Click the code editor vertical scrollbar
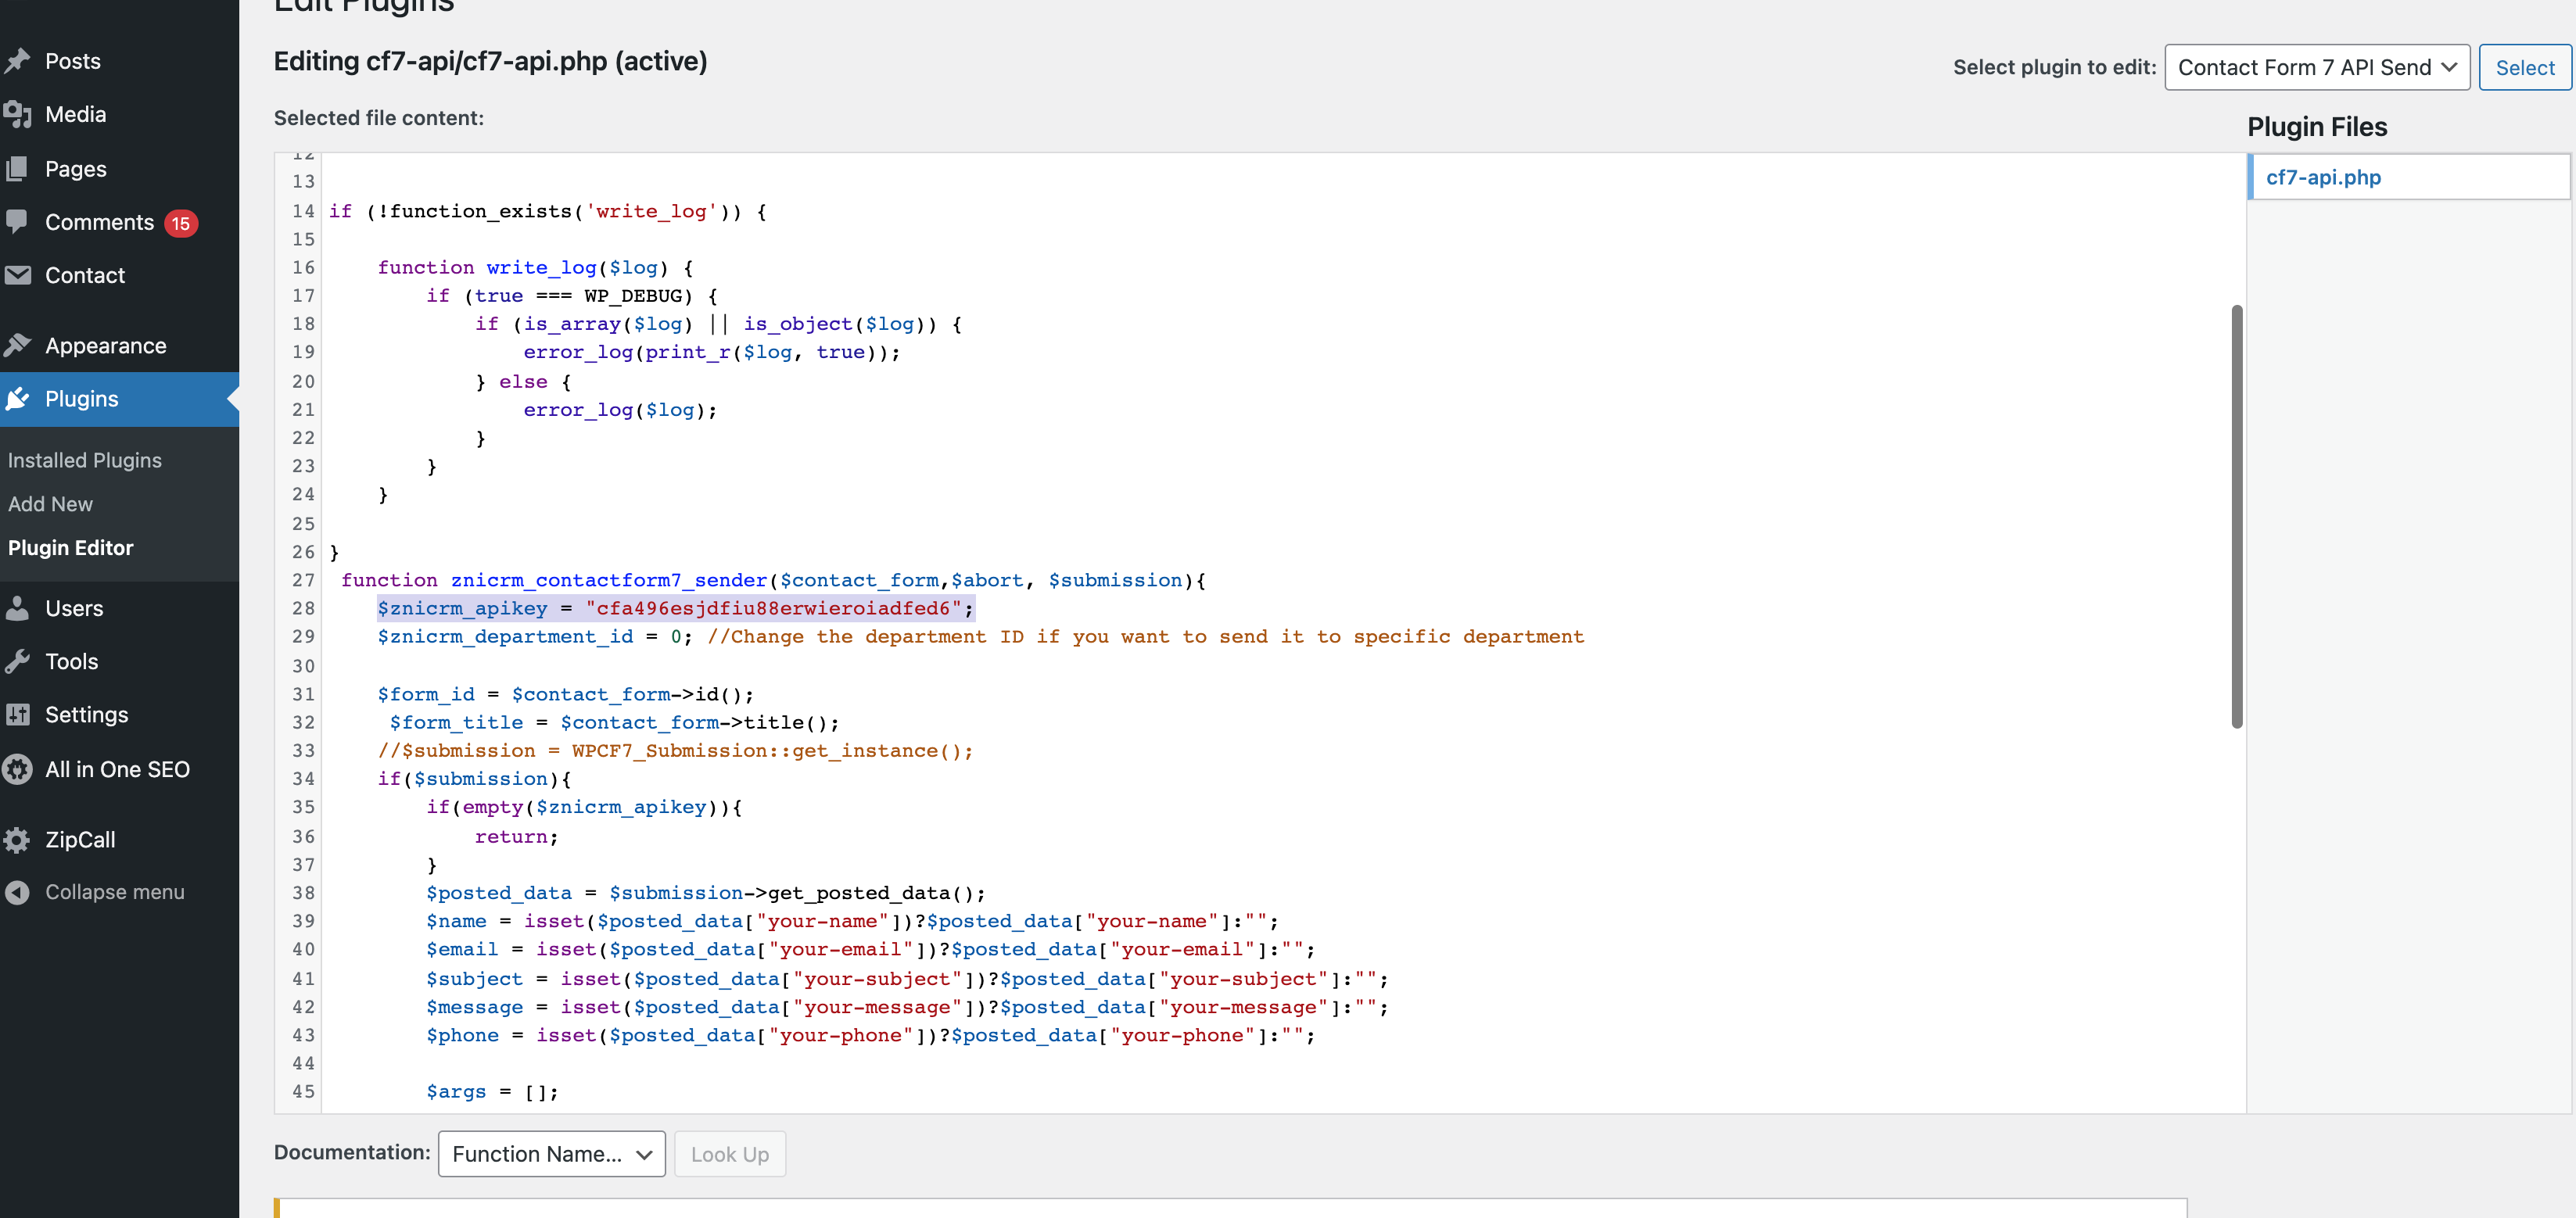The image size is (2576, 1218). click(2236, 516)
